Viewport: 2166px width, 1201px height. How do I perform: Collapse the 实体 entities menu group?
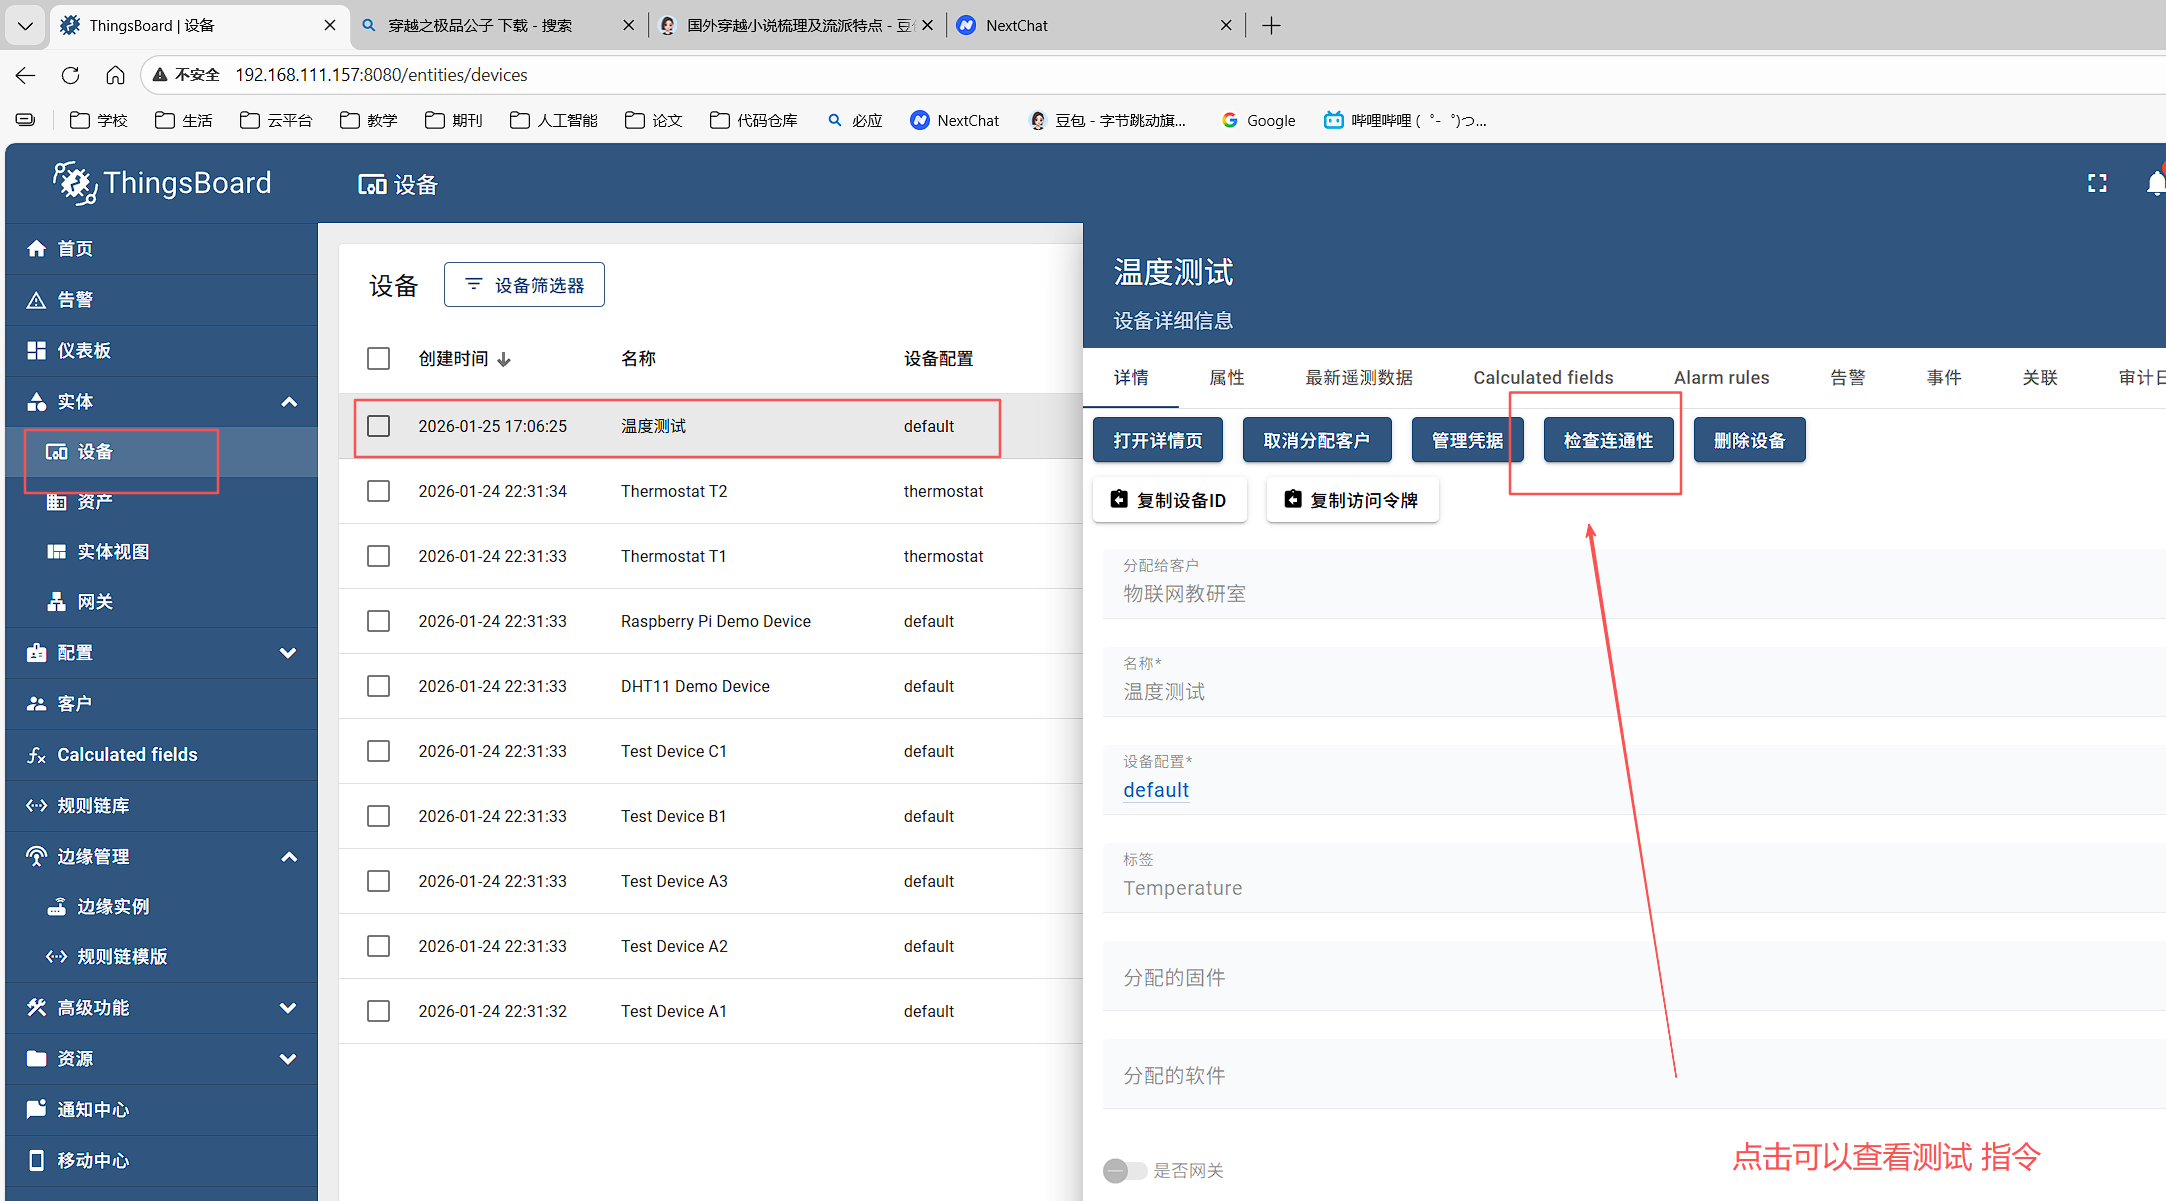(289, 402)
